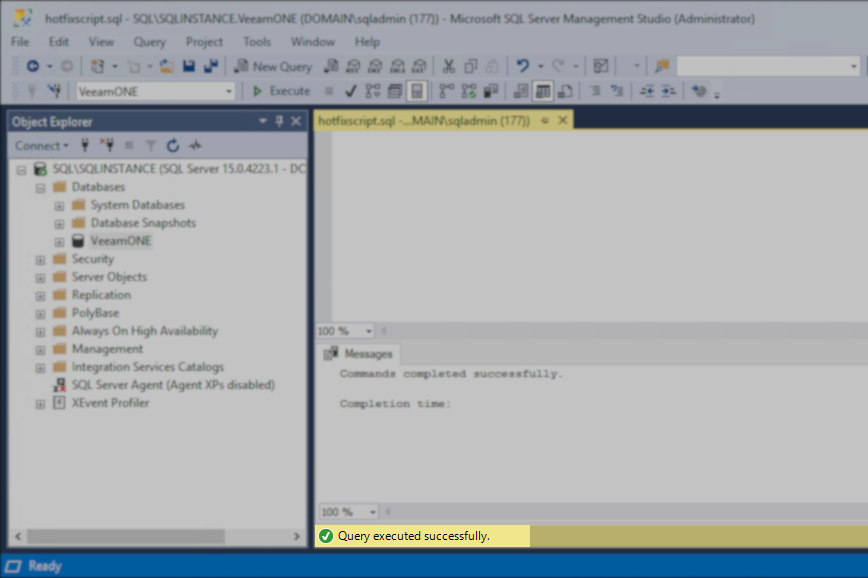The image size is (868, 578).
Task: Display the estimated execution plan
Action: [373, 91]
